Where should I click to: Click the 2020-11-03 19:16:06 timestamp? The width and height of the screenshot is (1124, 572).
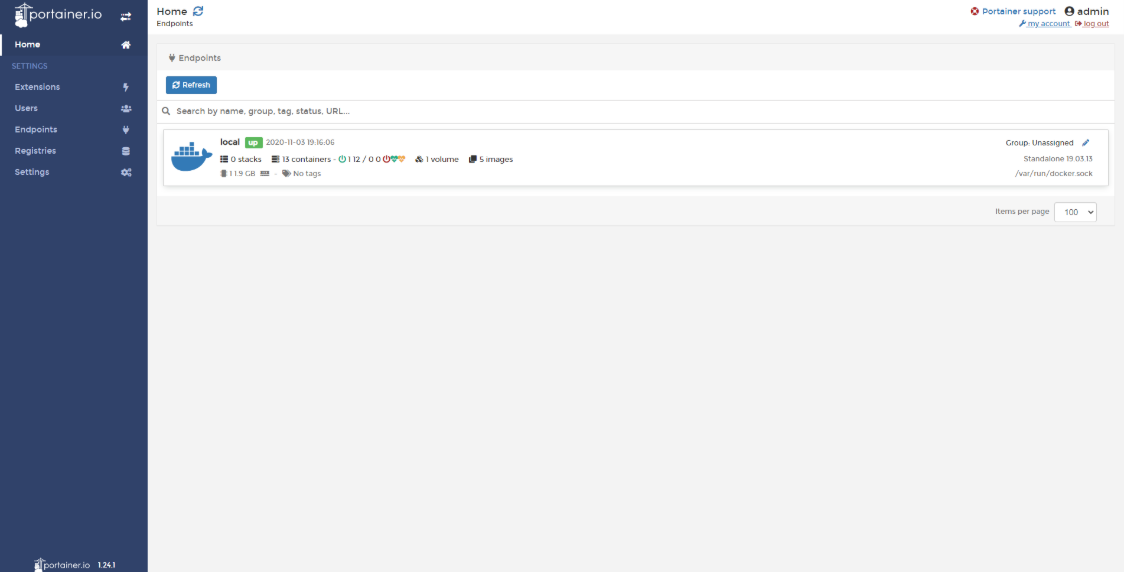300,142
